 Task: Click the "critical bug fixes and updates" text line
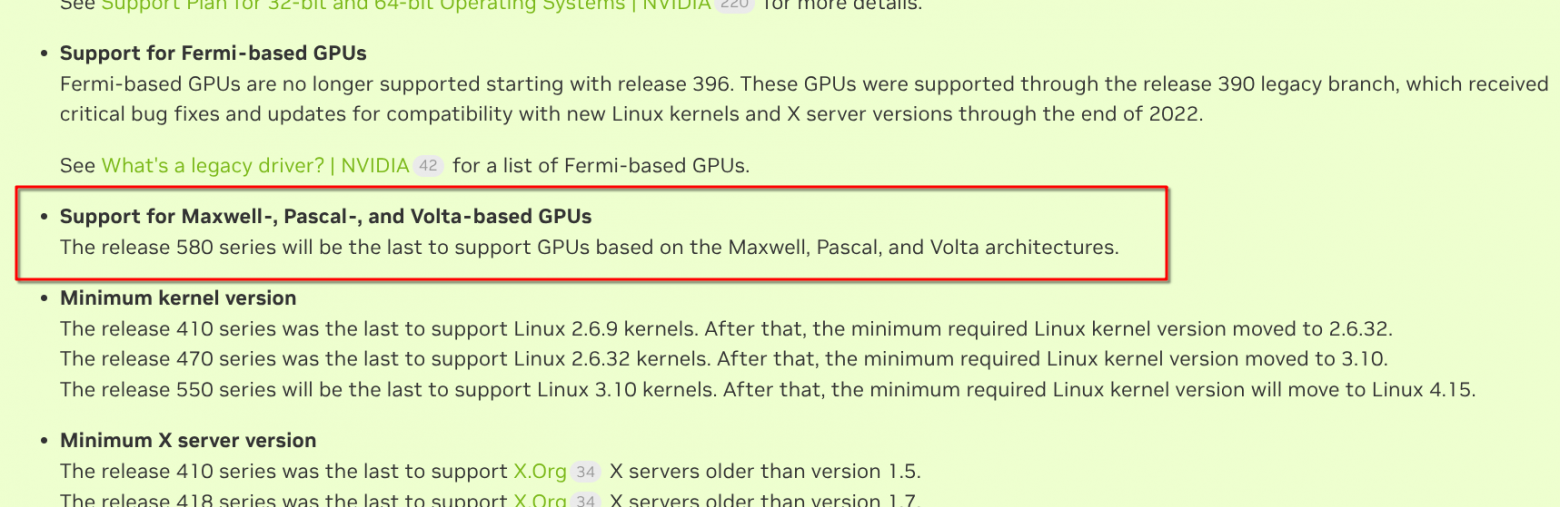click(x=632, y=113)
